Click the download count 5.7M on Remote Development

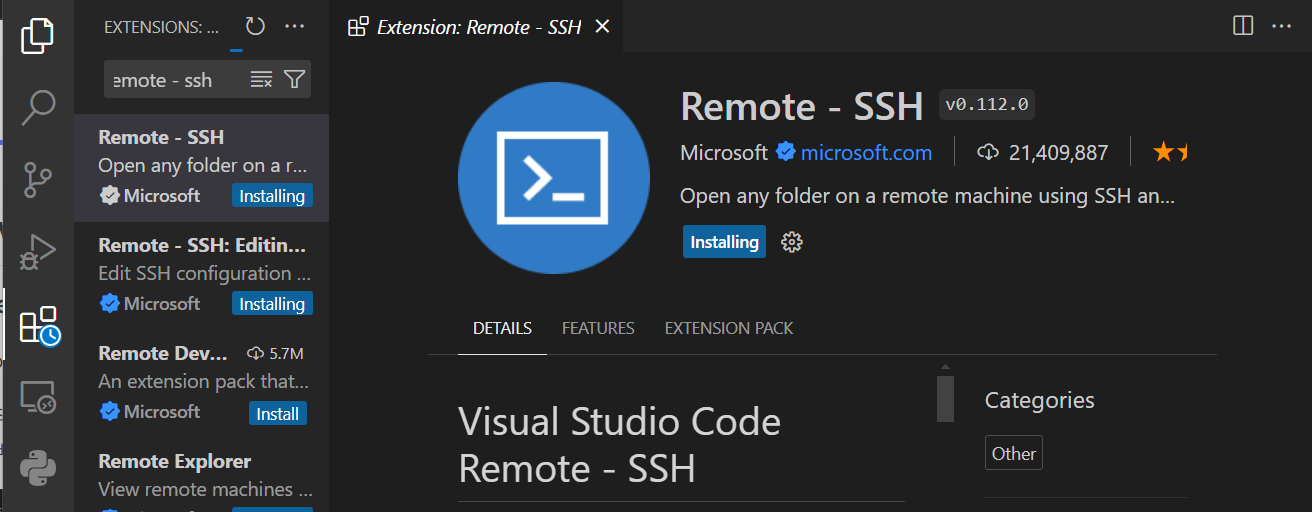tap(276, 353)
